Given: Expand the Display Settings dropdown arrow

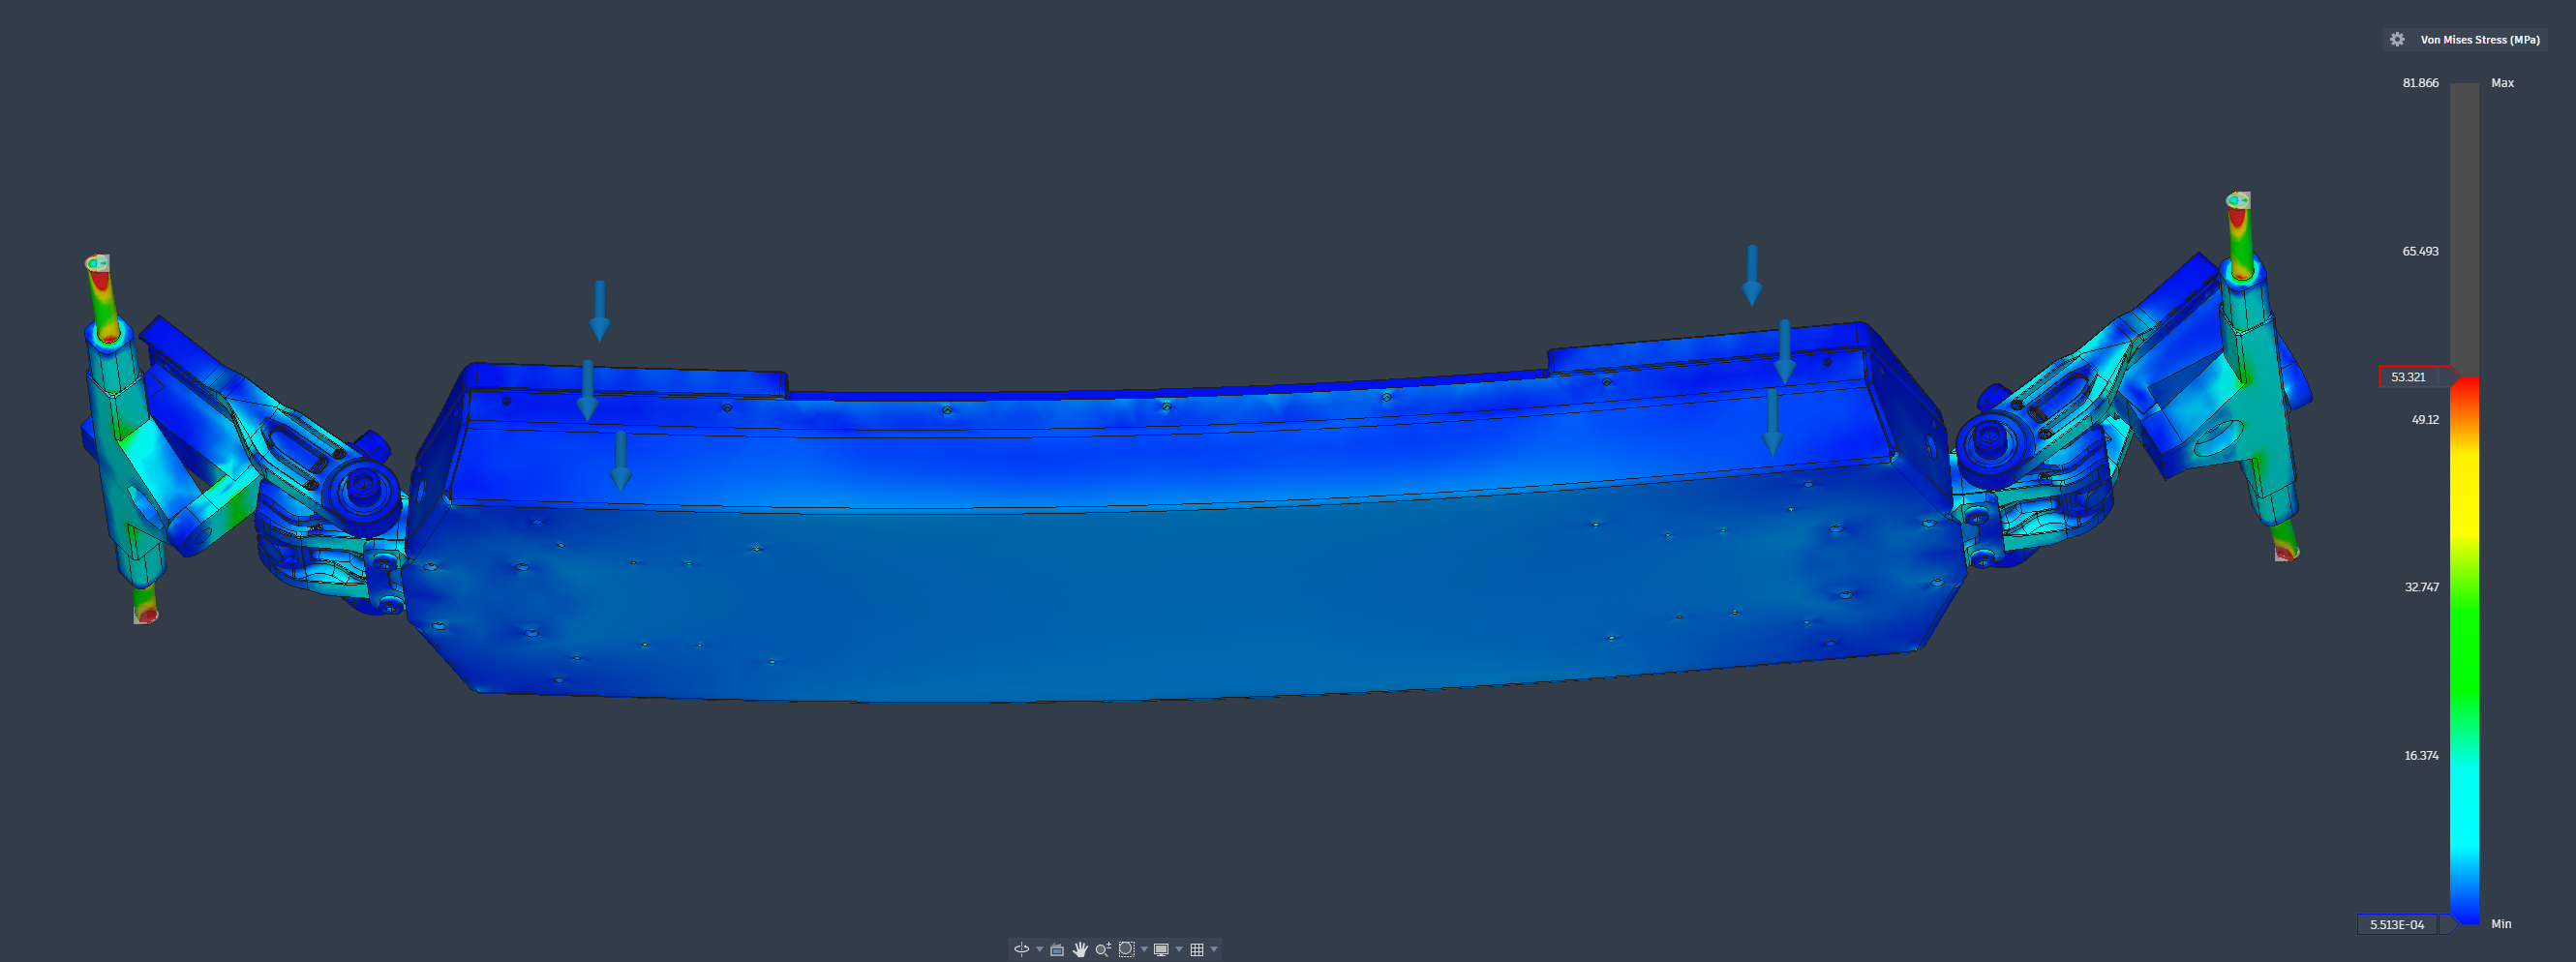Looking at the screenshot, I should click(1179, 949).
